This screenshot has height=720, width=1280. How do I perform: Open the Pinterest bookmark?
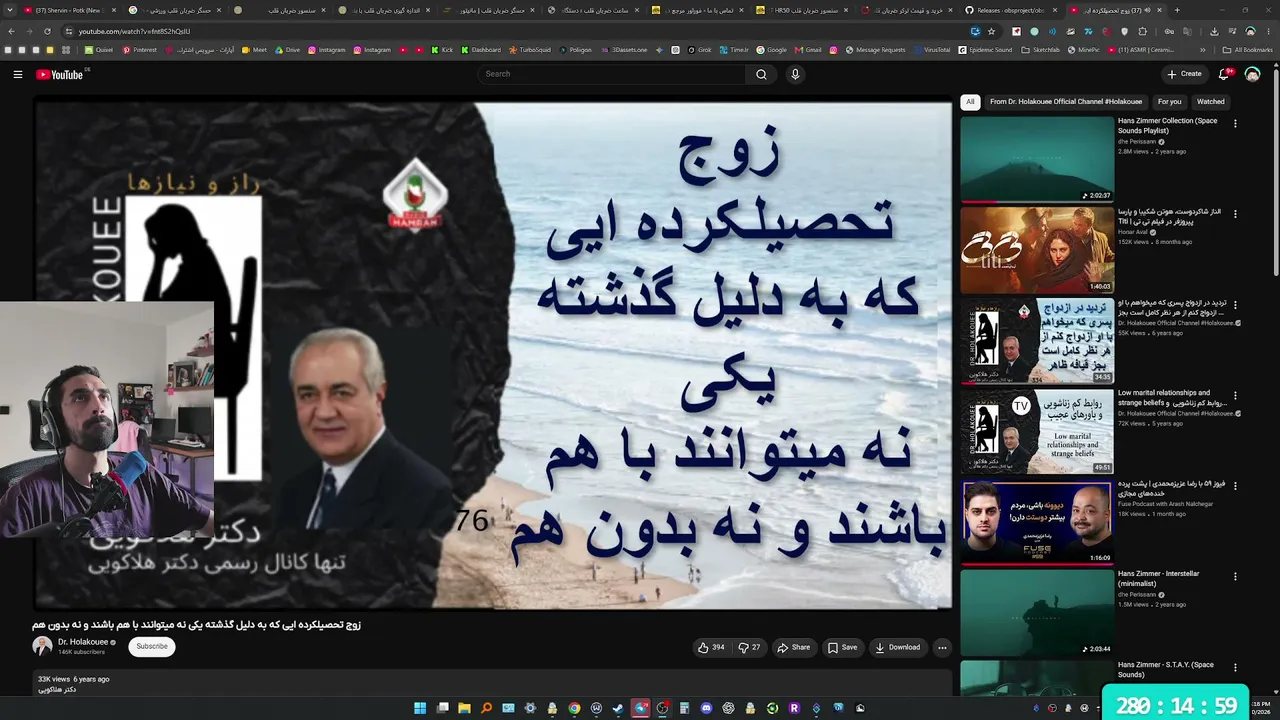coord(140,50)
